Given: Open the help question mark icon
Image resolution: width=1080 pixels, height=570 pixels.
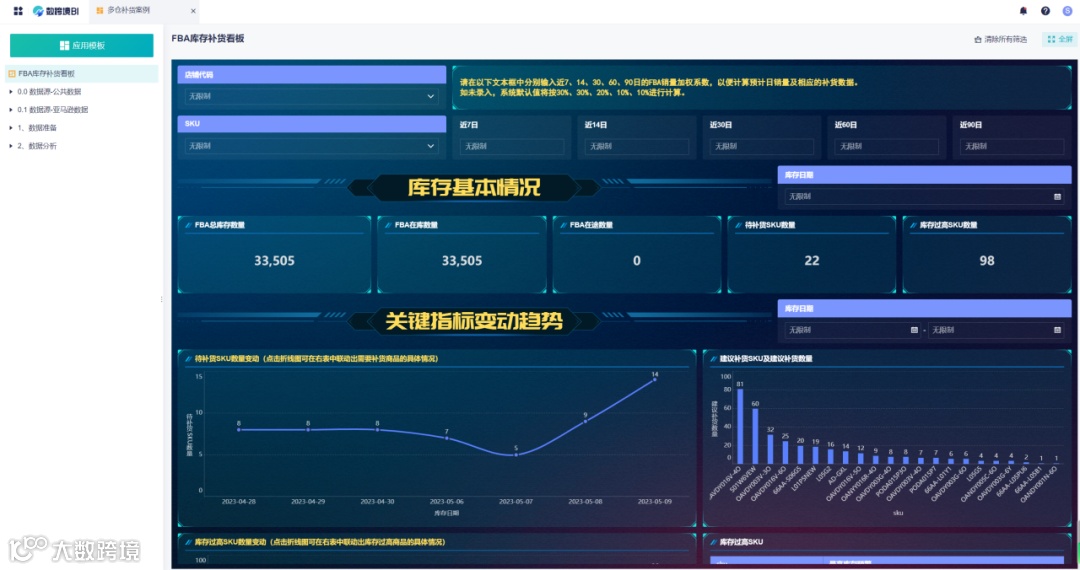Looking at the screenshot, I should [x=1046, y=10].
